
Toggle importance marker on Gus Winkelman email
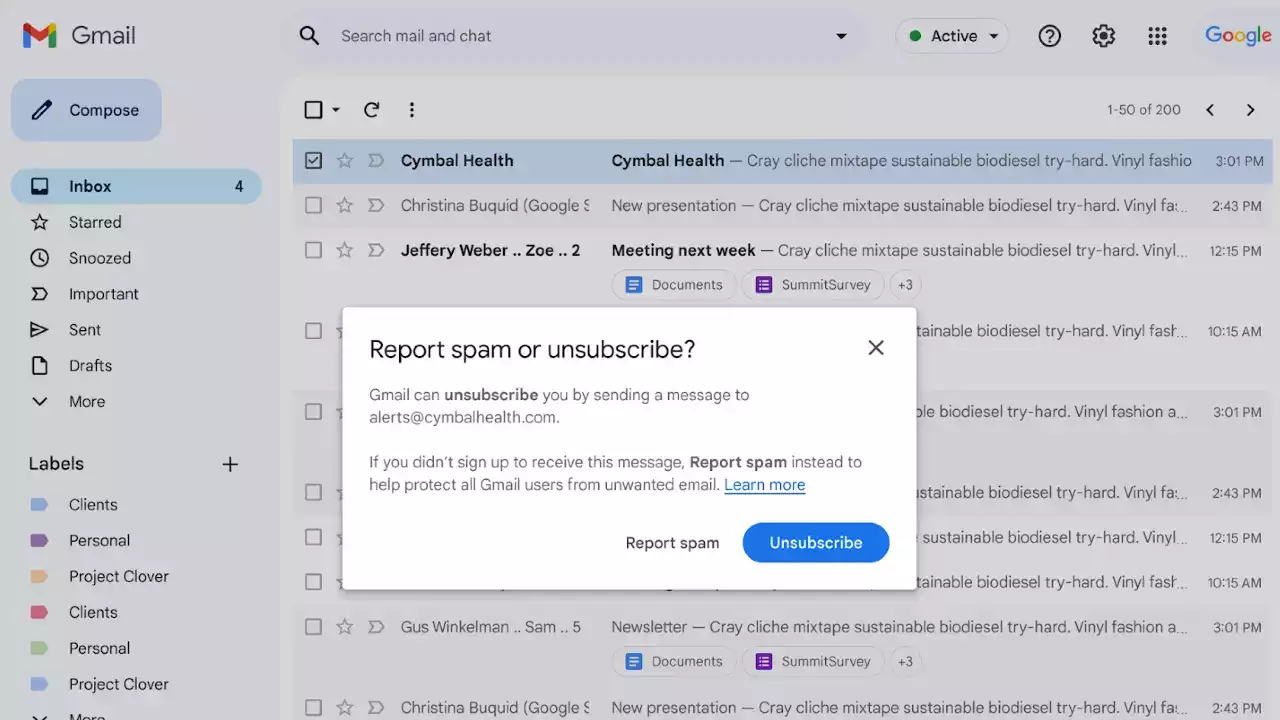pos(376,627)
